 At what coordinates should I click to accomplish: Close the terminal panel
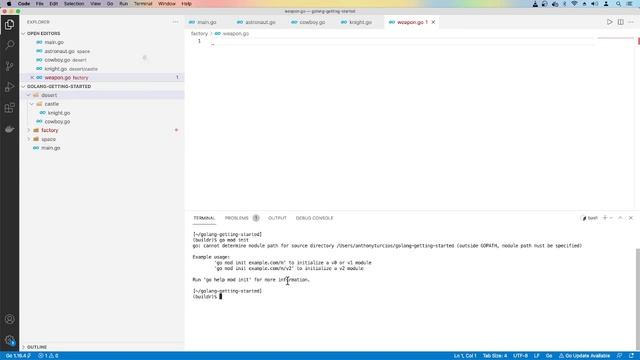631,218
